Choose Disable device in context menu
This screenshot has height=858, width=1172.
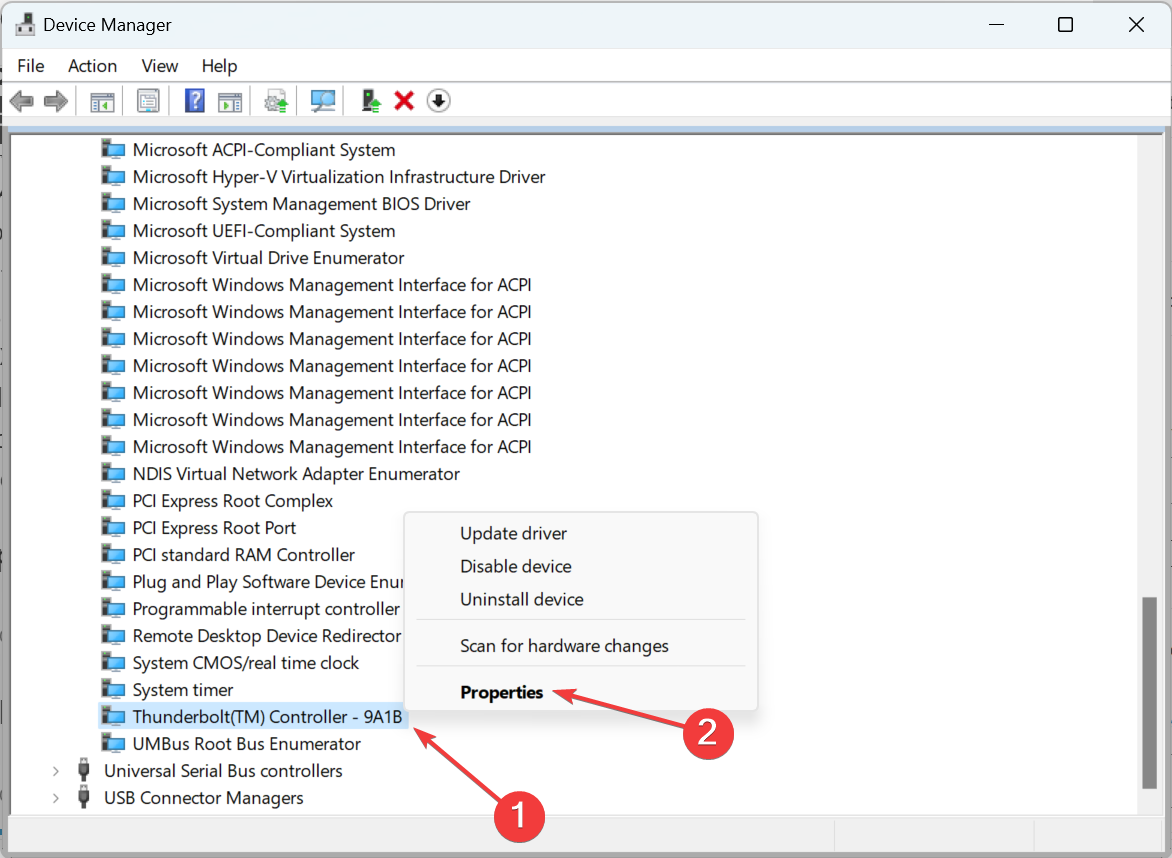pyautogui.click(x=581, y=567)
